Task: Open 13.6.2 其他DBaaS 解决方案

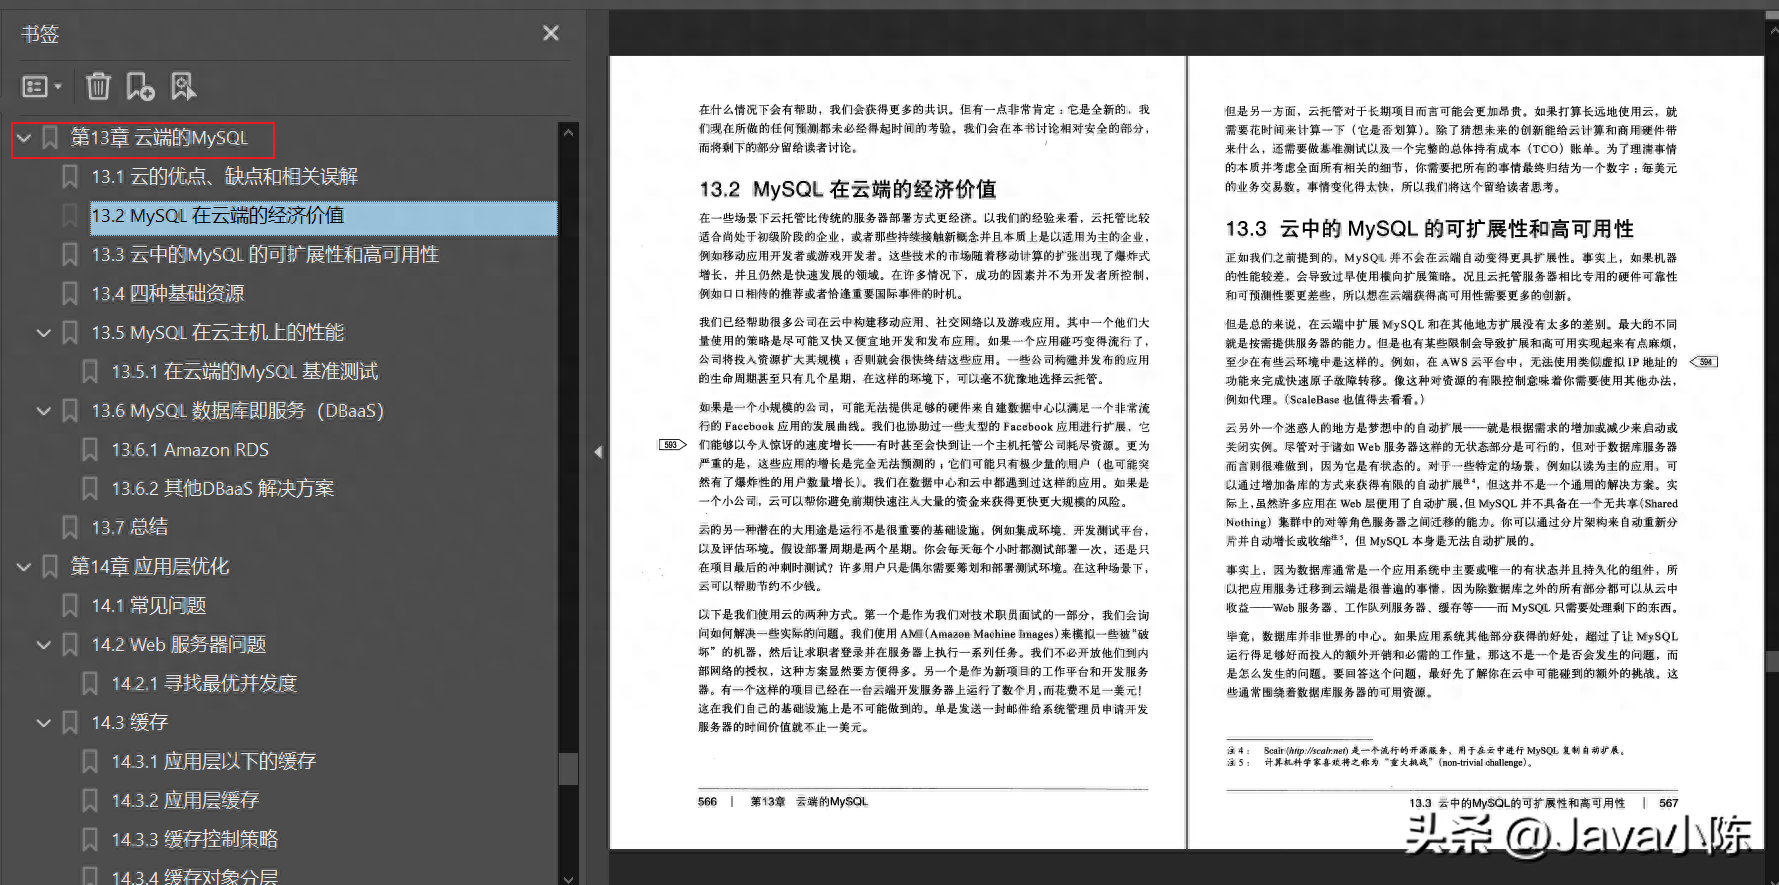Action: (x=223, y=489)
